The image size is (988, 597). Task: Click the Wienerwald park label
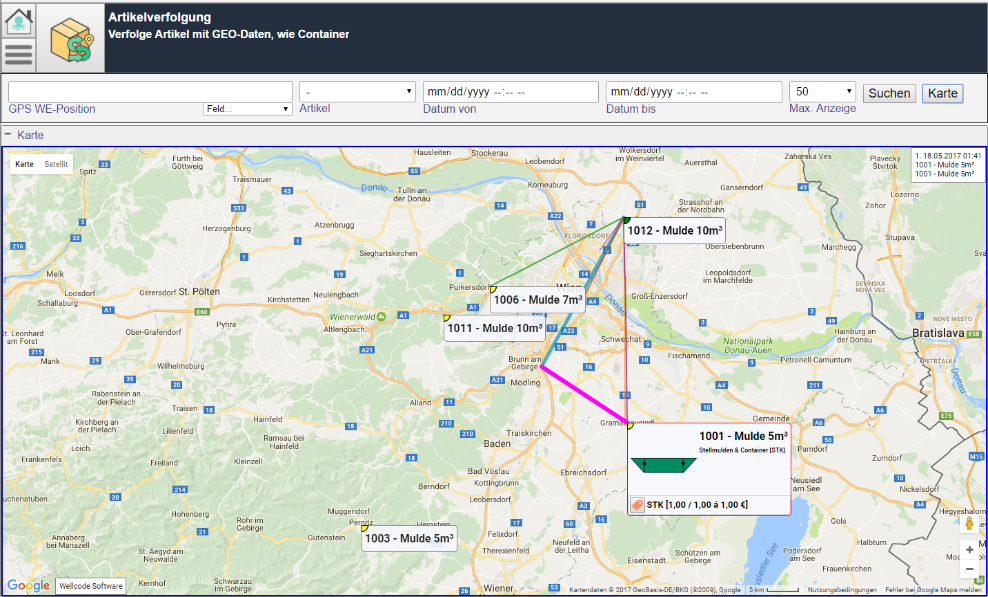tap(353, 316)
